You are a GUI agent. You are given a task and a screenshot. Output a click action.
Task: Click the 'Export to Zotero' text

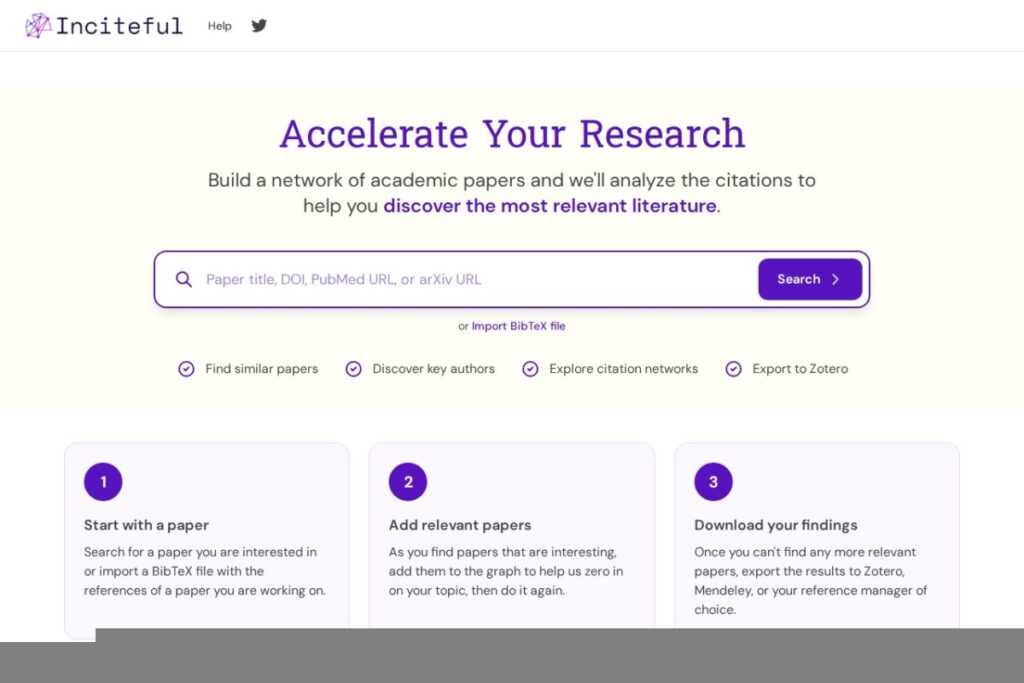(800, 369)
